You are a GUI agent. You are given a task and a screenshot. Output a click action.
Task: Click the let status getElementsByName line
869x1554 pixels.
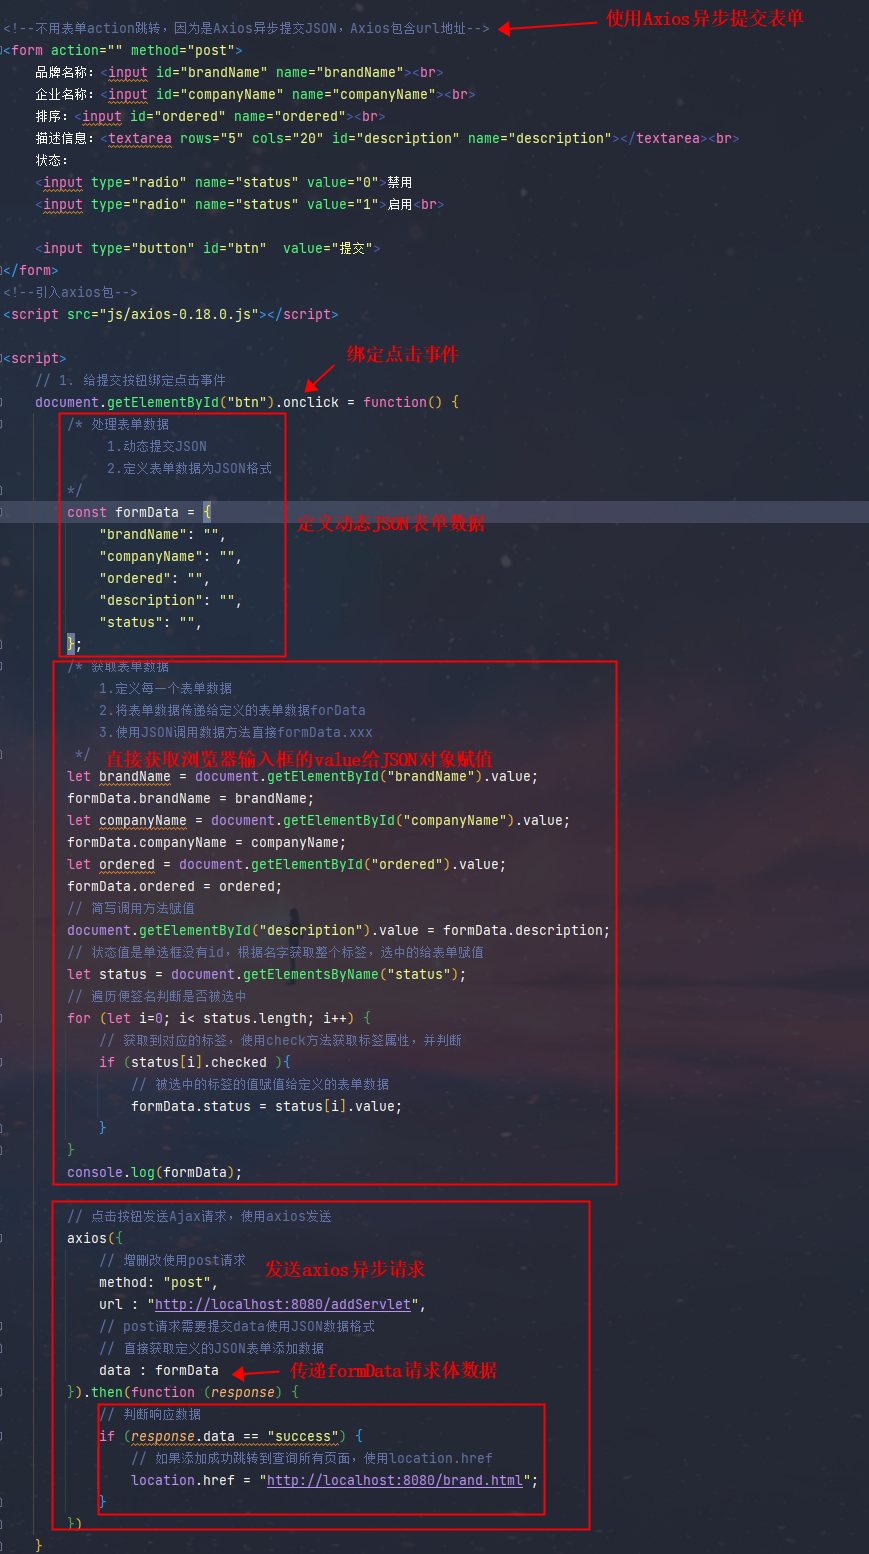click(x=267, y=974)
